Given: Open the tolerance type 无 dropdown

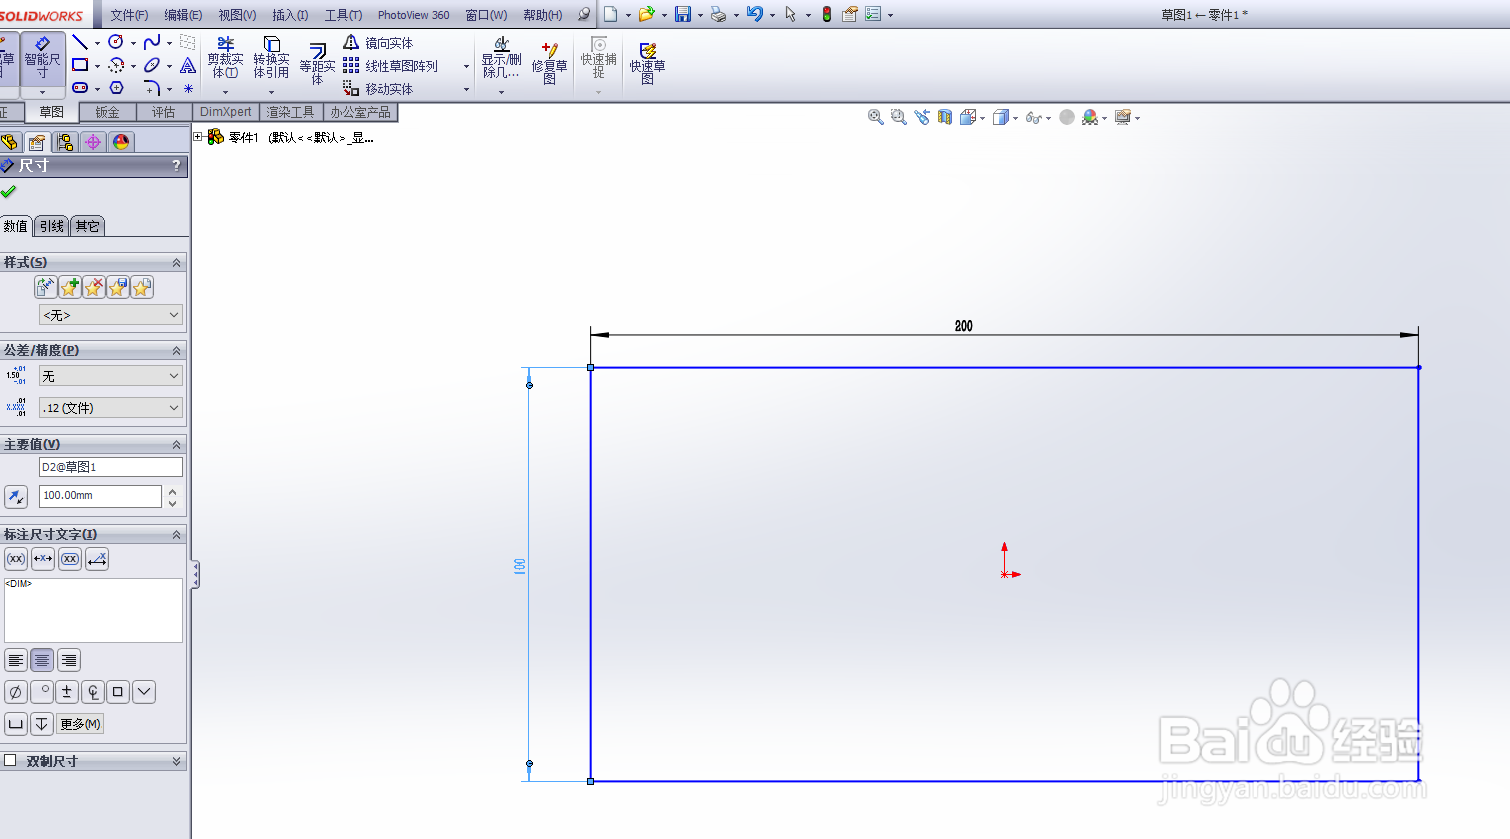Looking at the screenshot, I should point(111,376).
